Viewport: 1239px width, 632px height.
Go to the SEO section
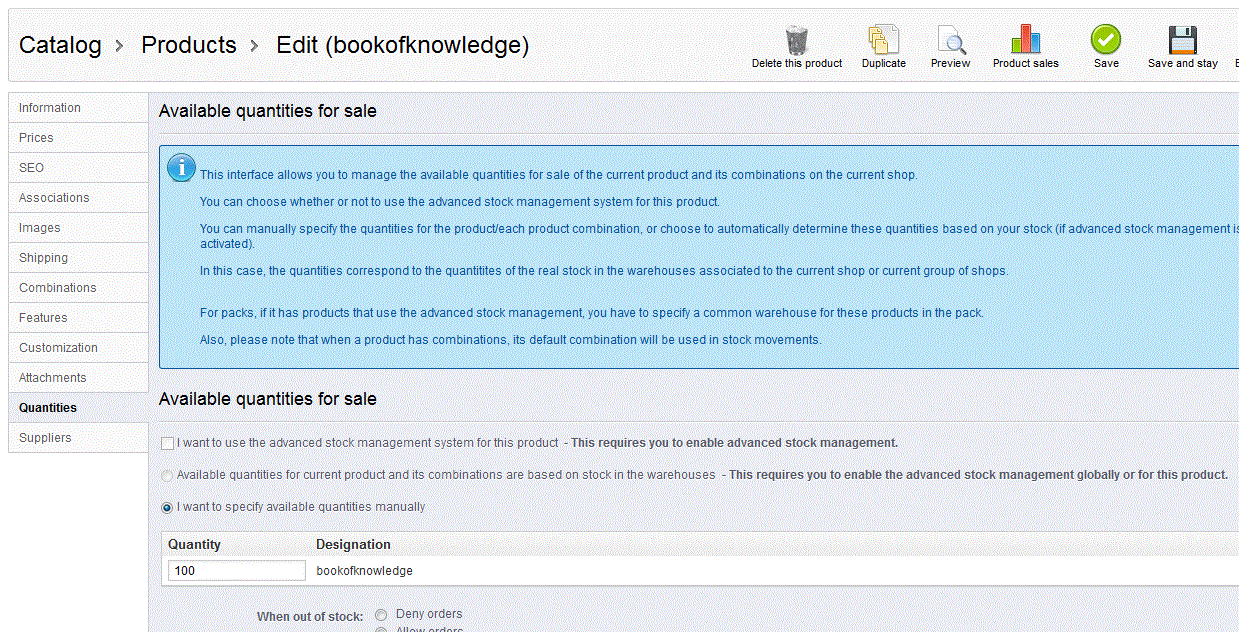(x=29, y=167)
